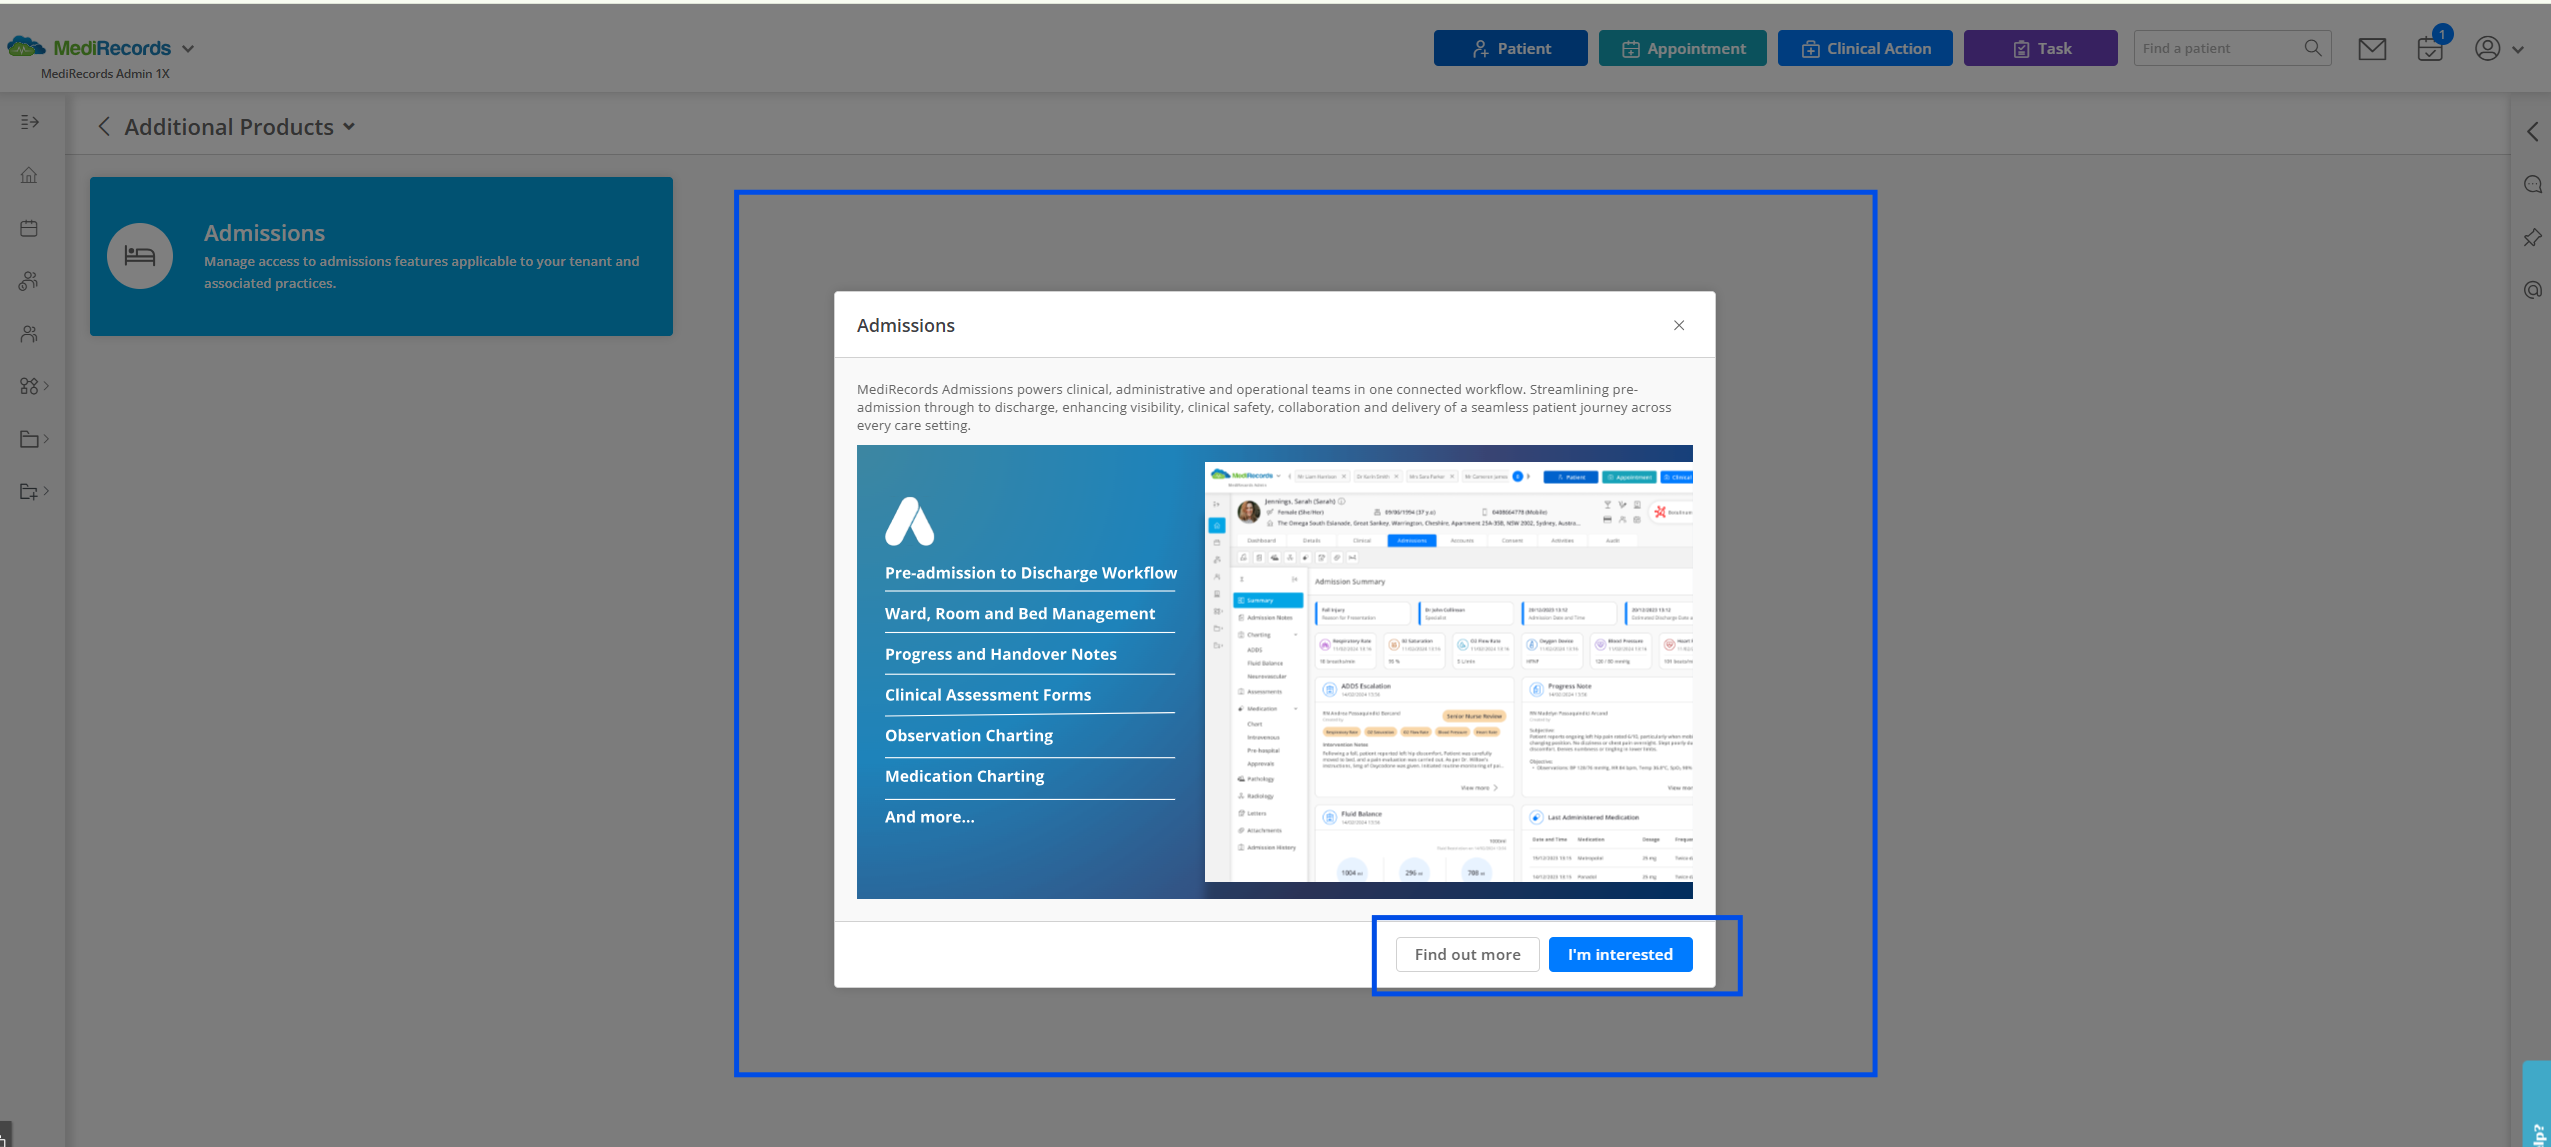2551x1147 pixels.
Task: Click the at-sign mentions icon
Action: click(x=2532, y=290)
